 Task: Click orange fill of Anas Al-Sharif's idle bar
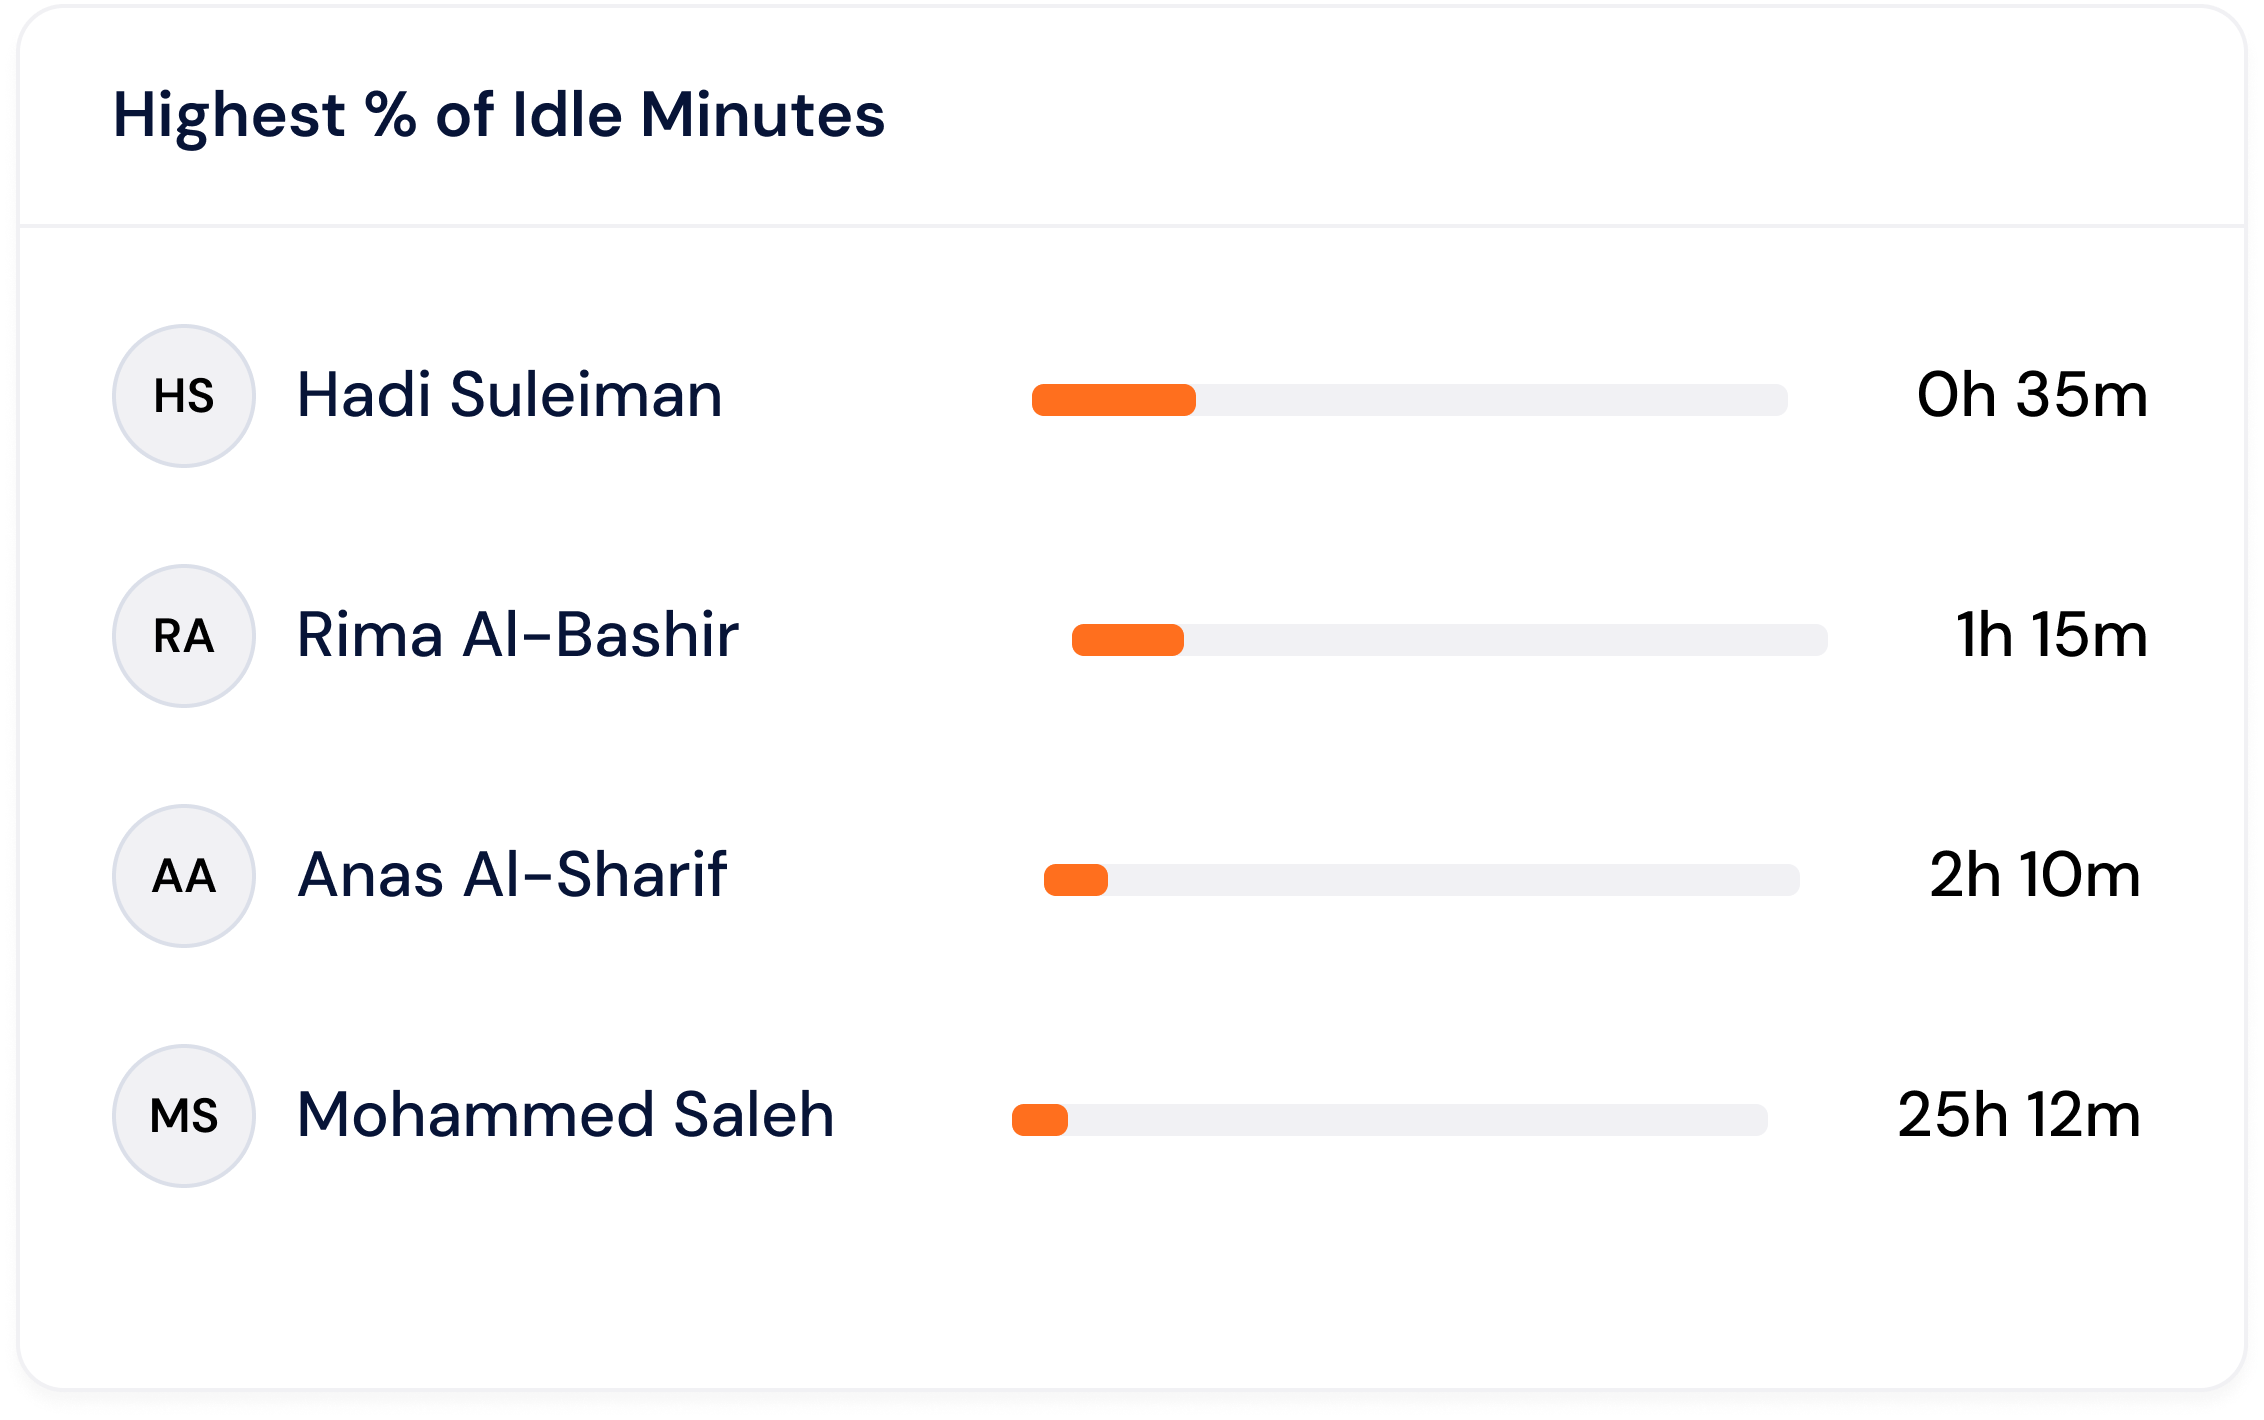coord(1075,880)
